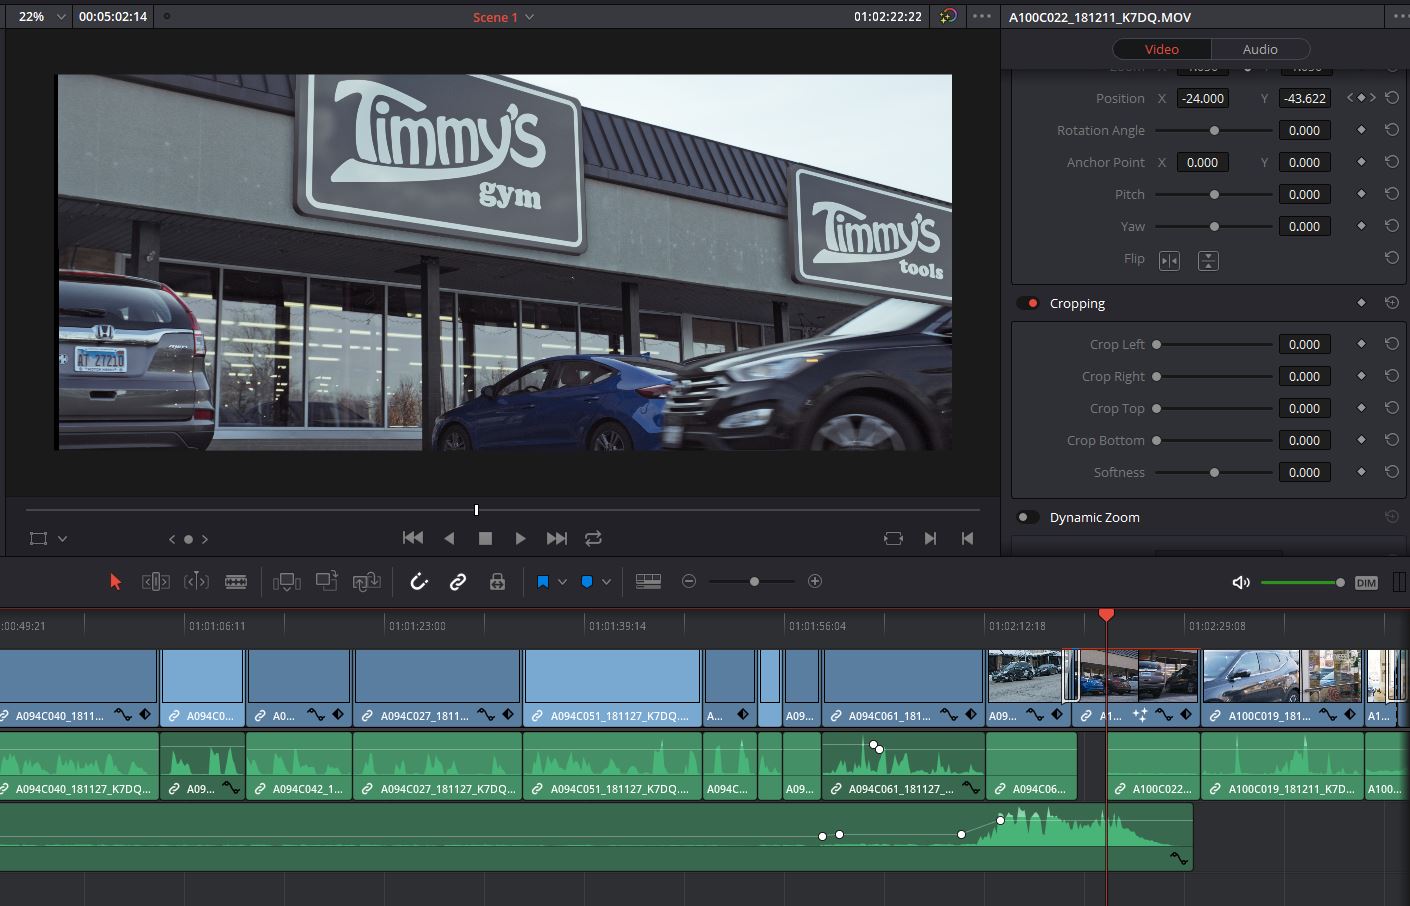
Task: Add a blue flag to clip
Action: click(543, 581)
